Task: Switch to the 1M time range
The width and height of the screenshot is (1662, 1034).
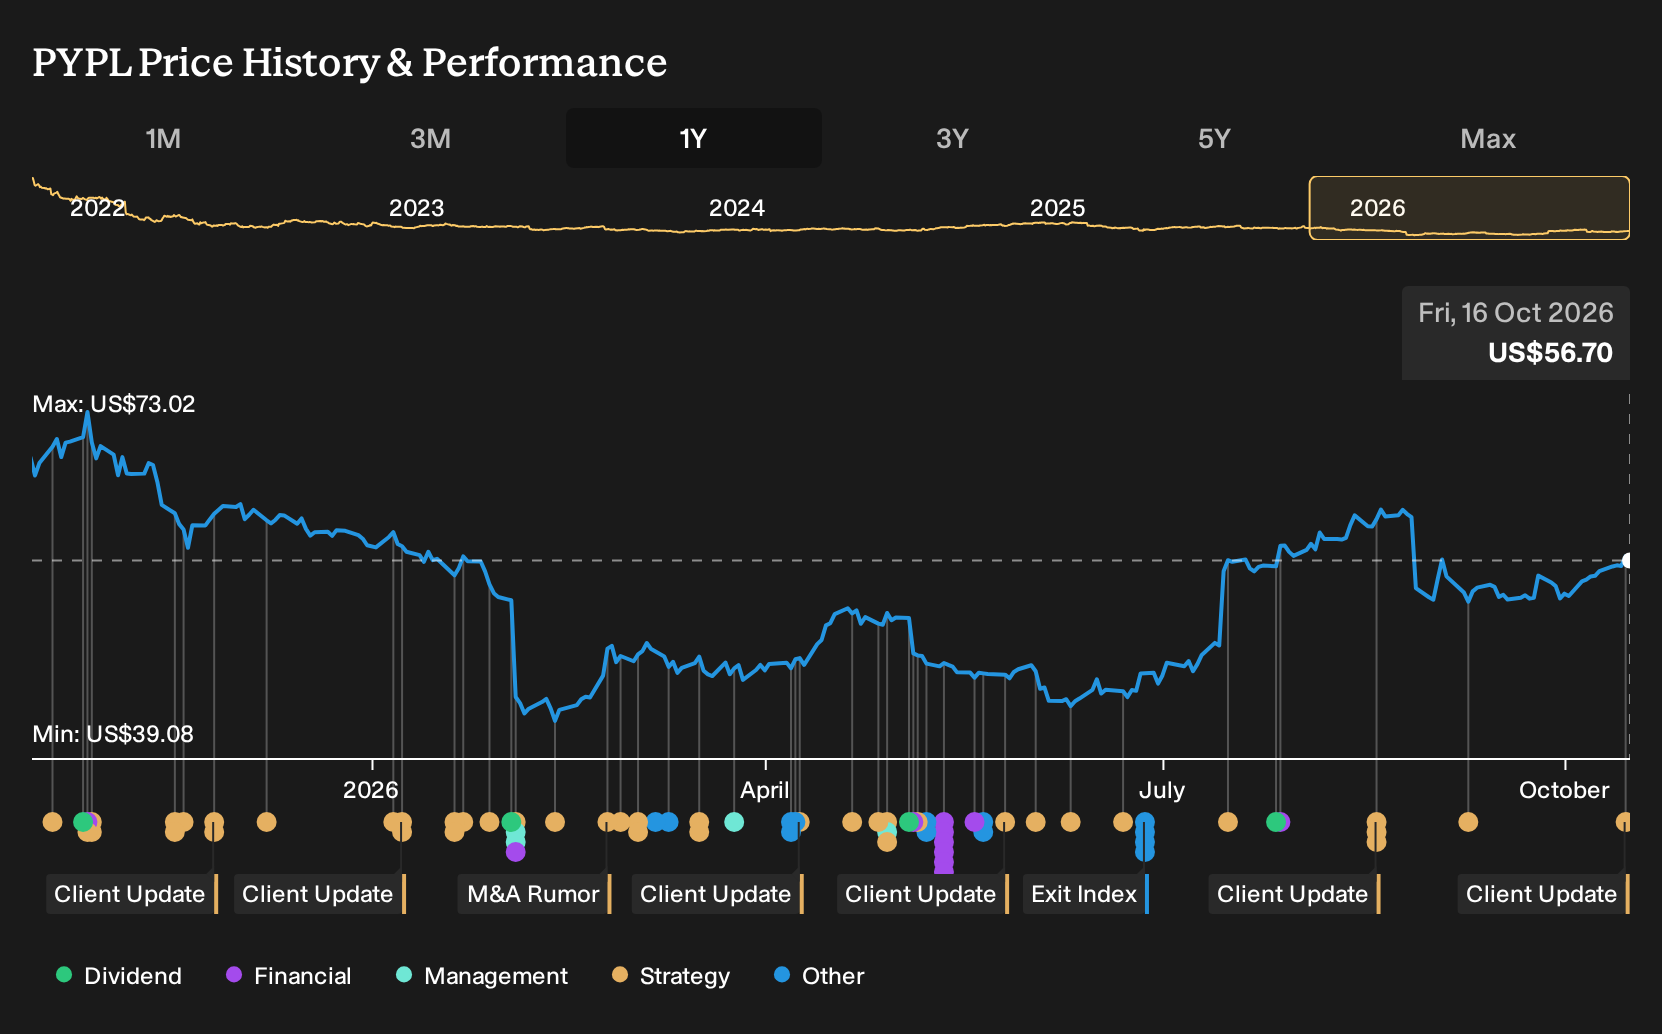Action: [163, 138]
